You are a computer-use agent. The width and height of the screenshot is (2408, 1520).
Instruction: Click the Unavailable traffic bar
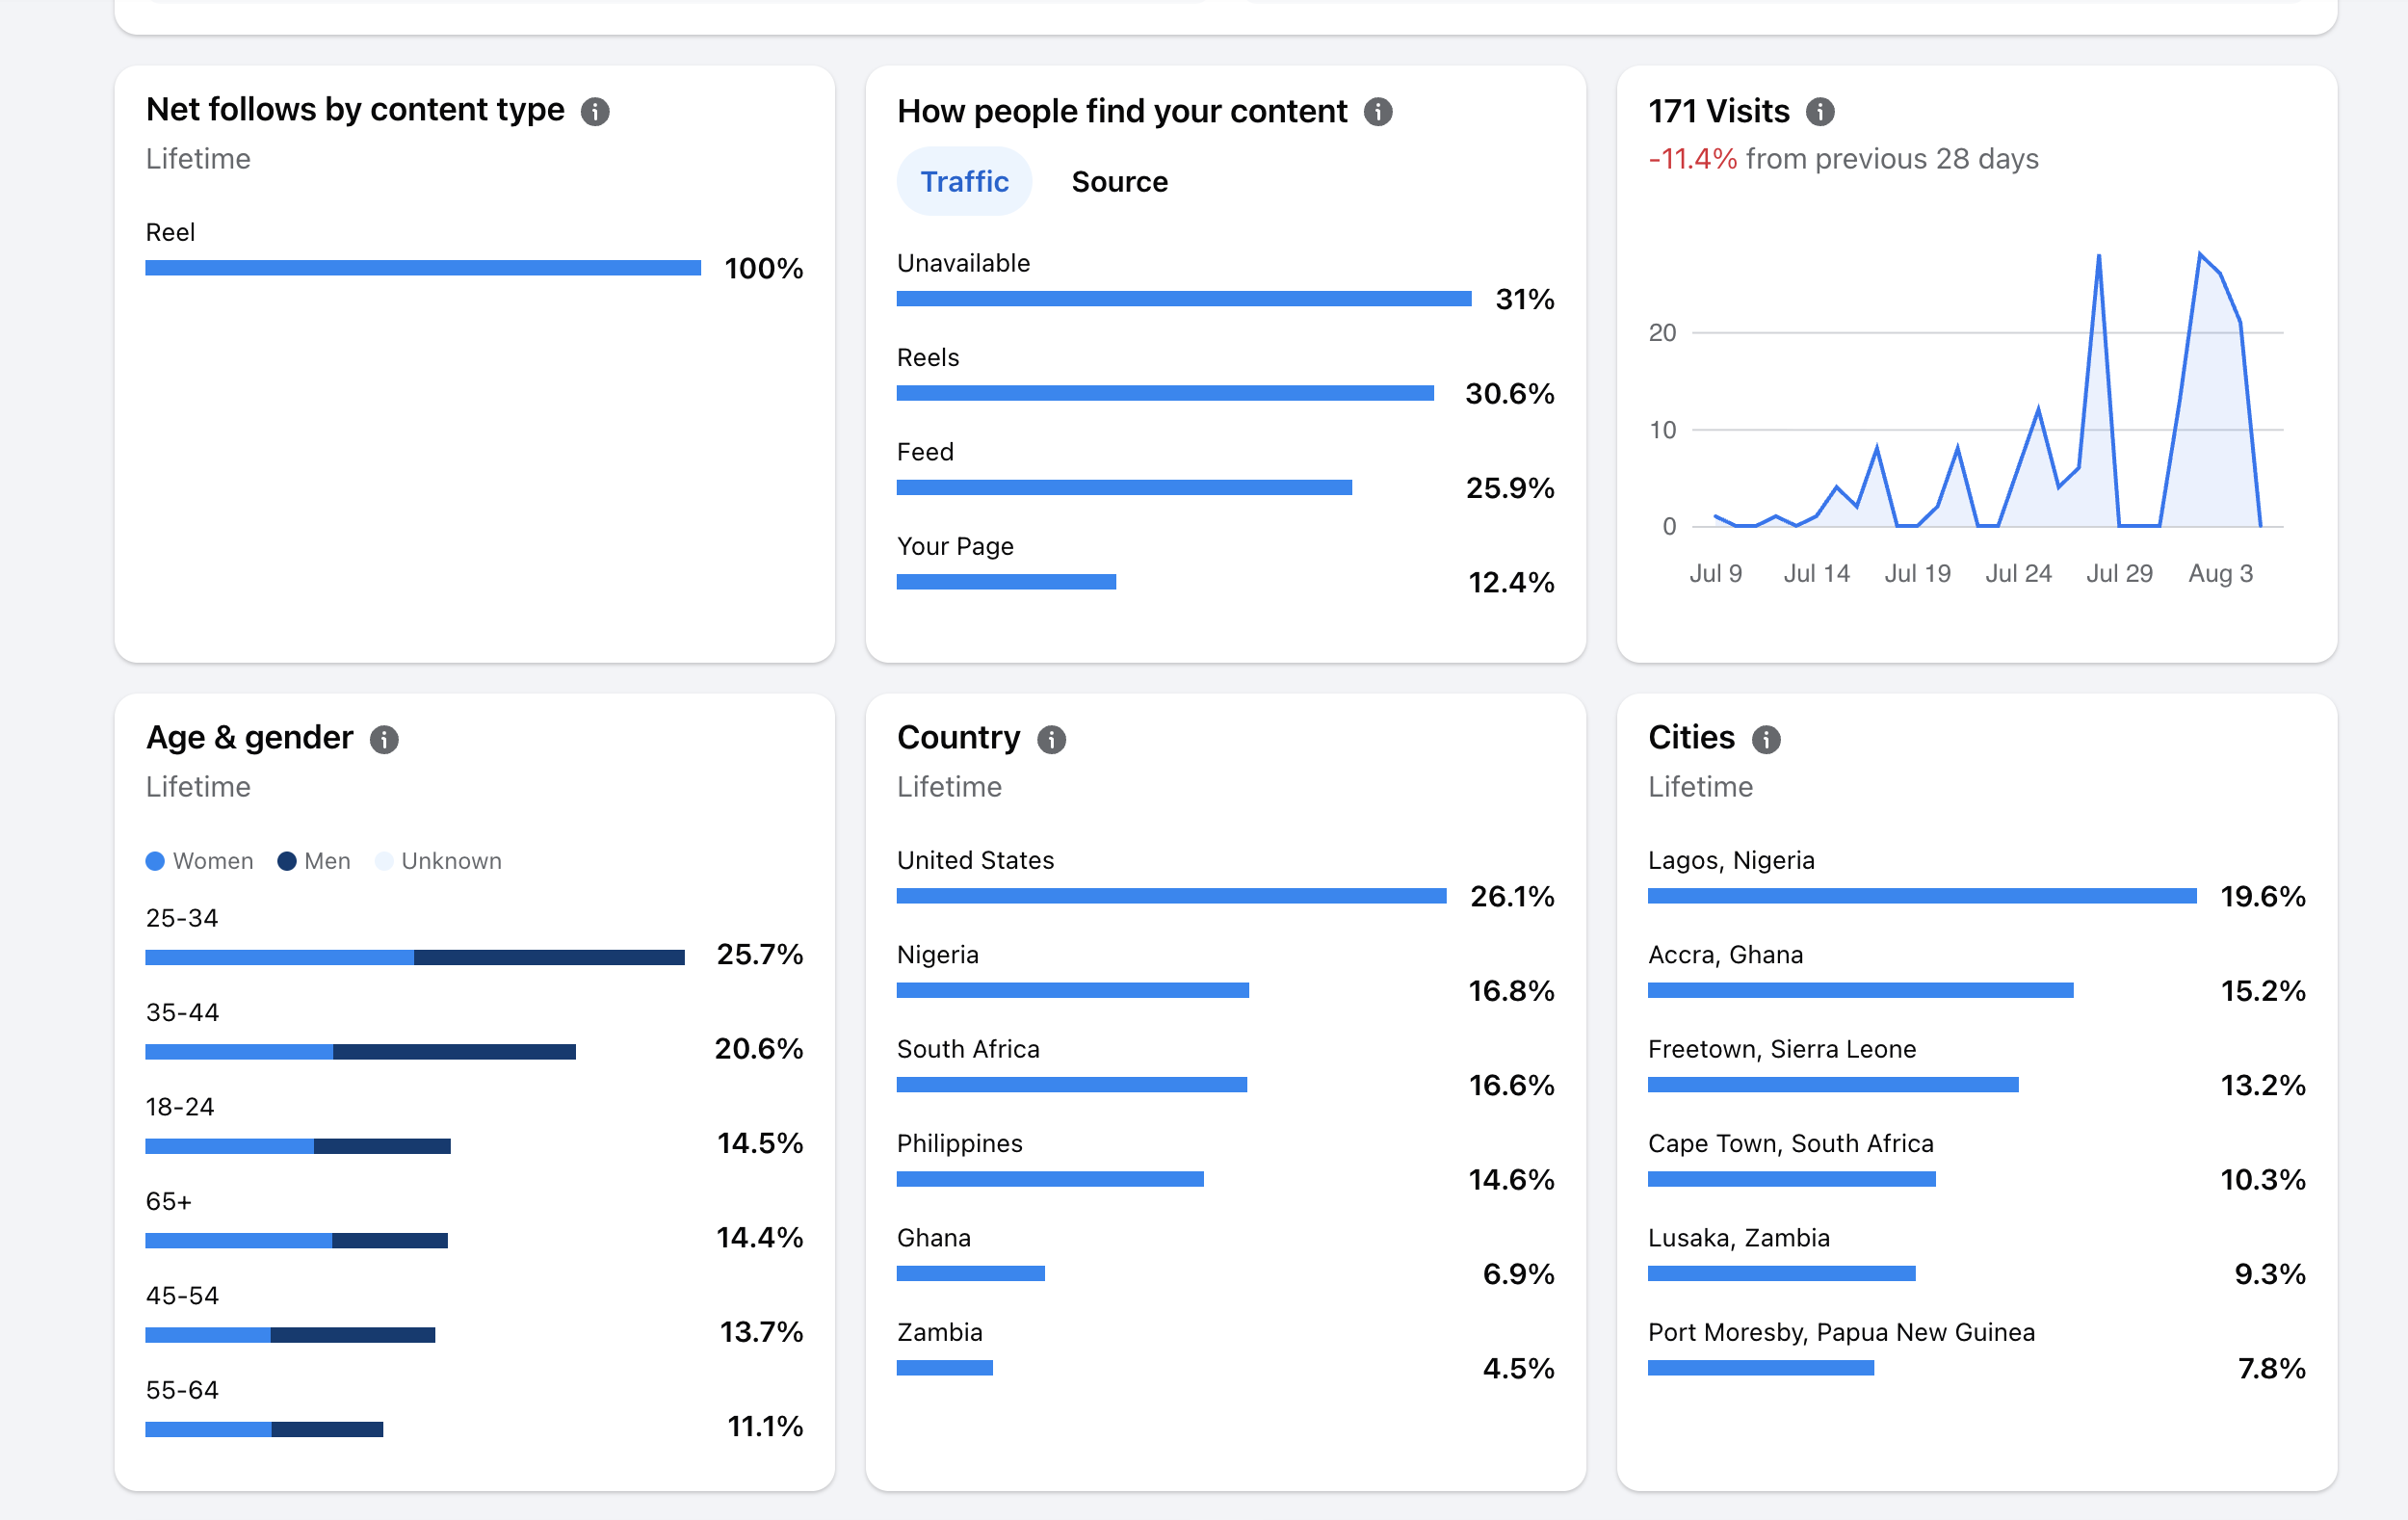coord(1184,298)
